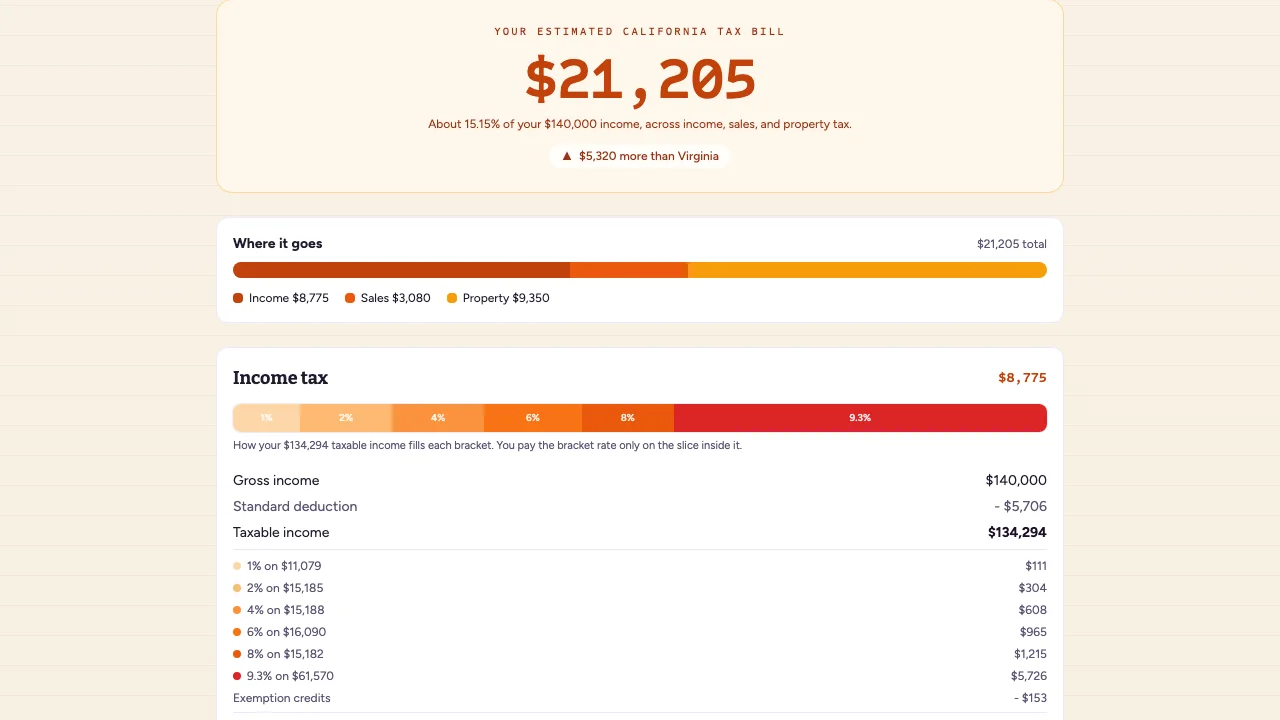Click the "How your $134,294 taxable income fills" caption
Image resolution: width=1280 pixels, height=720 pixels.
tap(487, 446)
